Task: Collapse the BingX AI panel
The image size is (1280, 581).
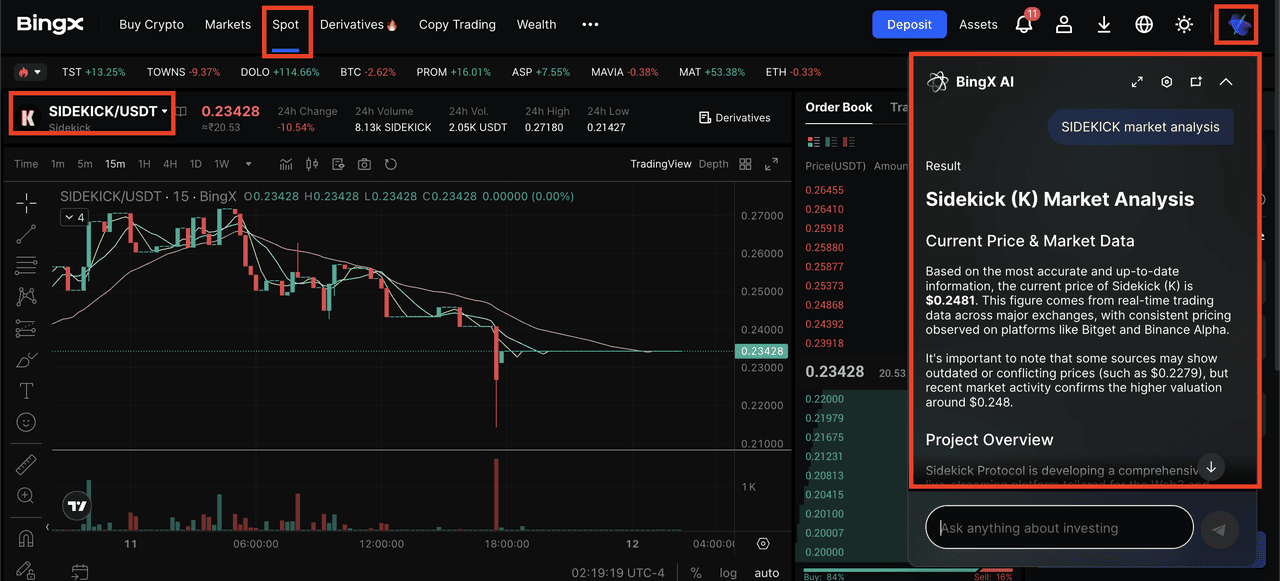Action: pos(1226,82)
